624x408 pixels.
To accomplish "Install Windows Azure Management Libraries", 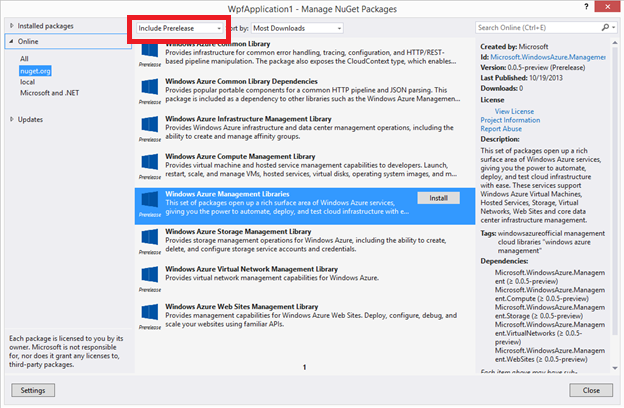I will pyautogui.click(x=439, y=198).
